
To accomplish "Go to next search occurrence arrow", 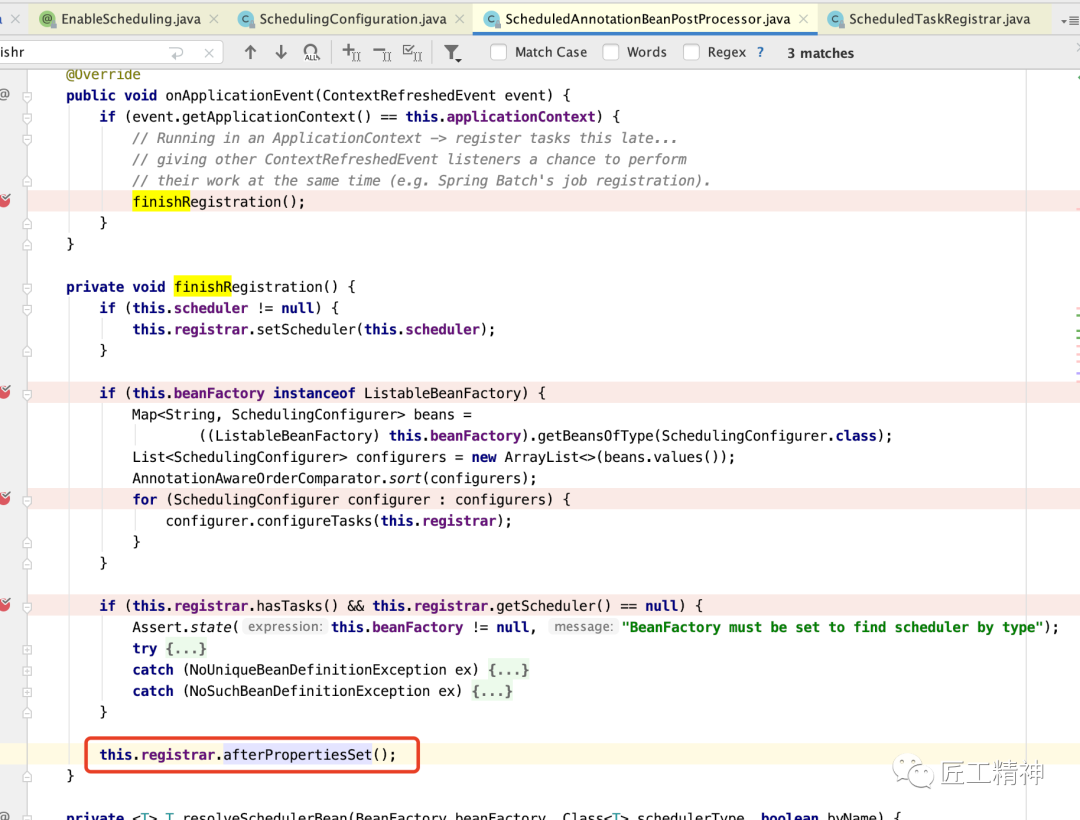I will click(x=281, y=52).
